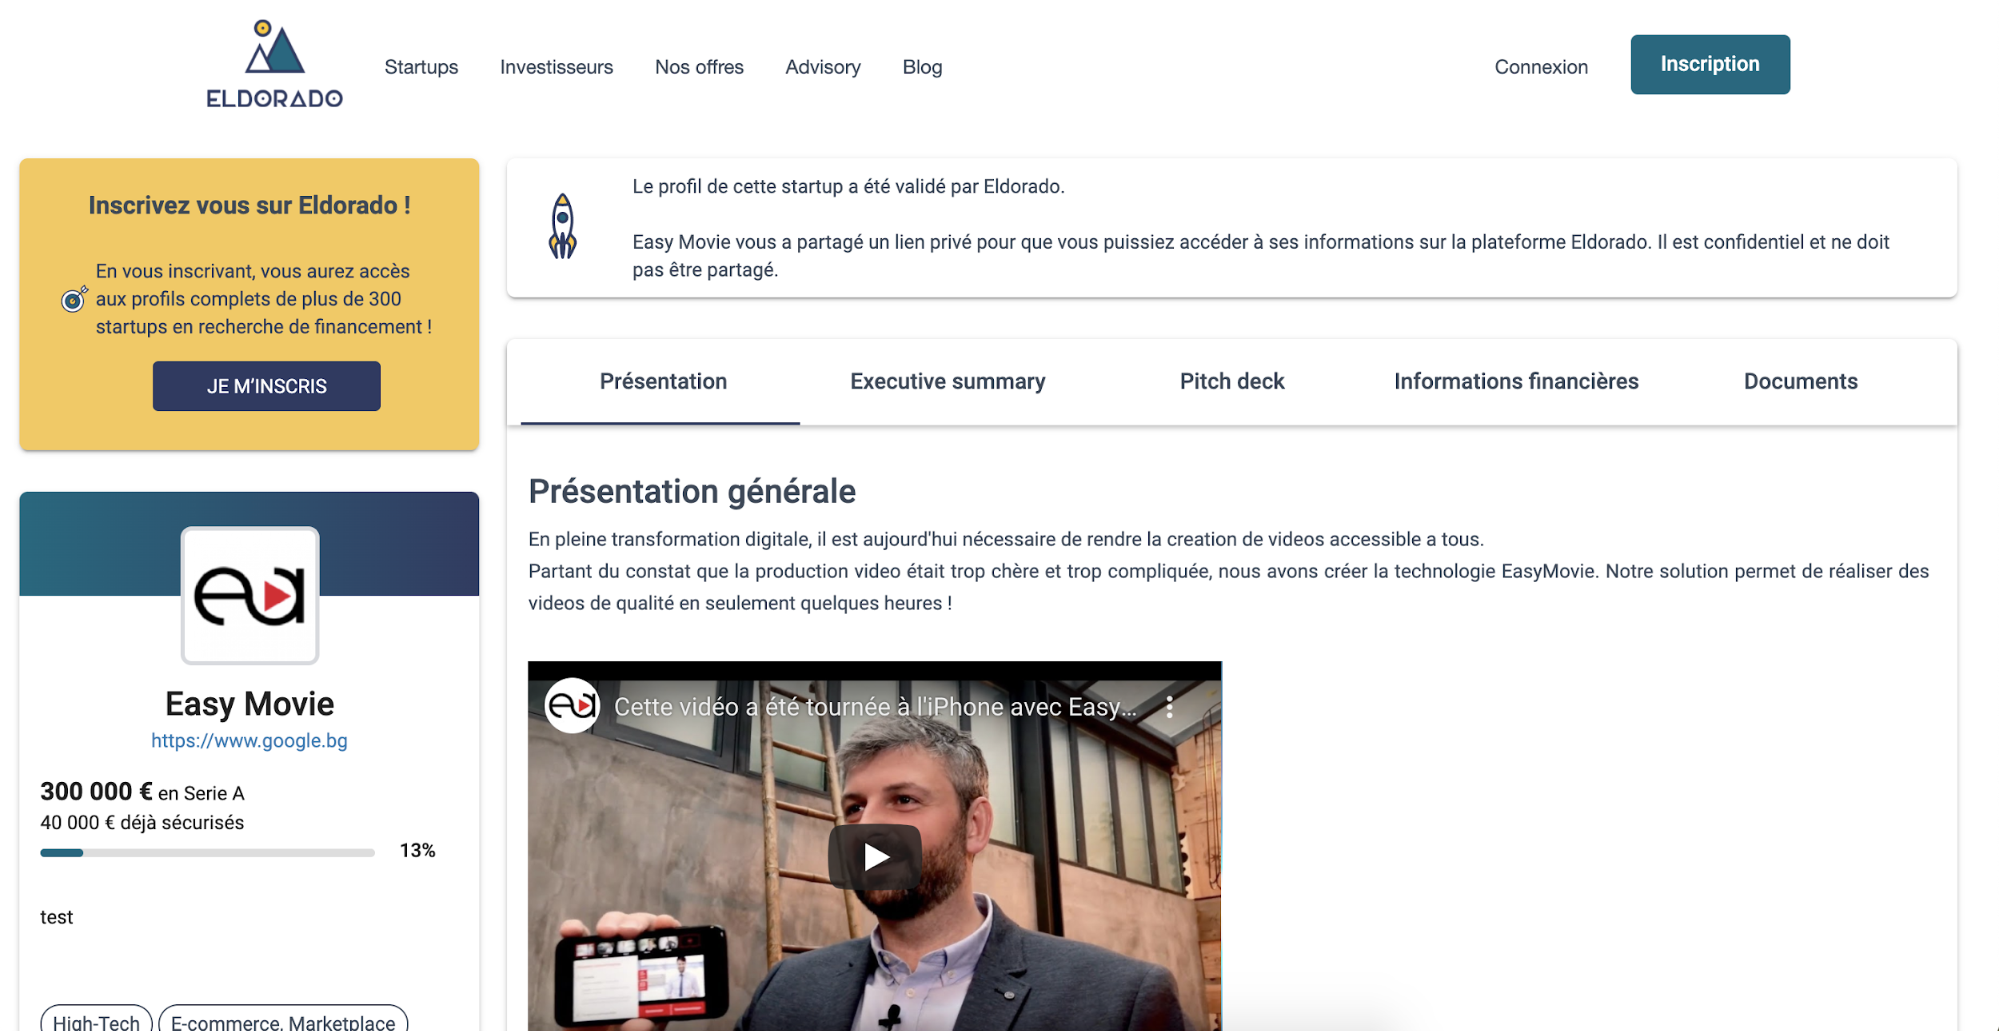Open the Documents tab

pyautogui.click(x=1800, y=382)
